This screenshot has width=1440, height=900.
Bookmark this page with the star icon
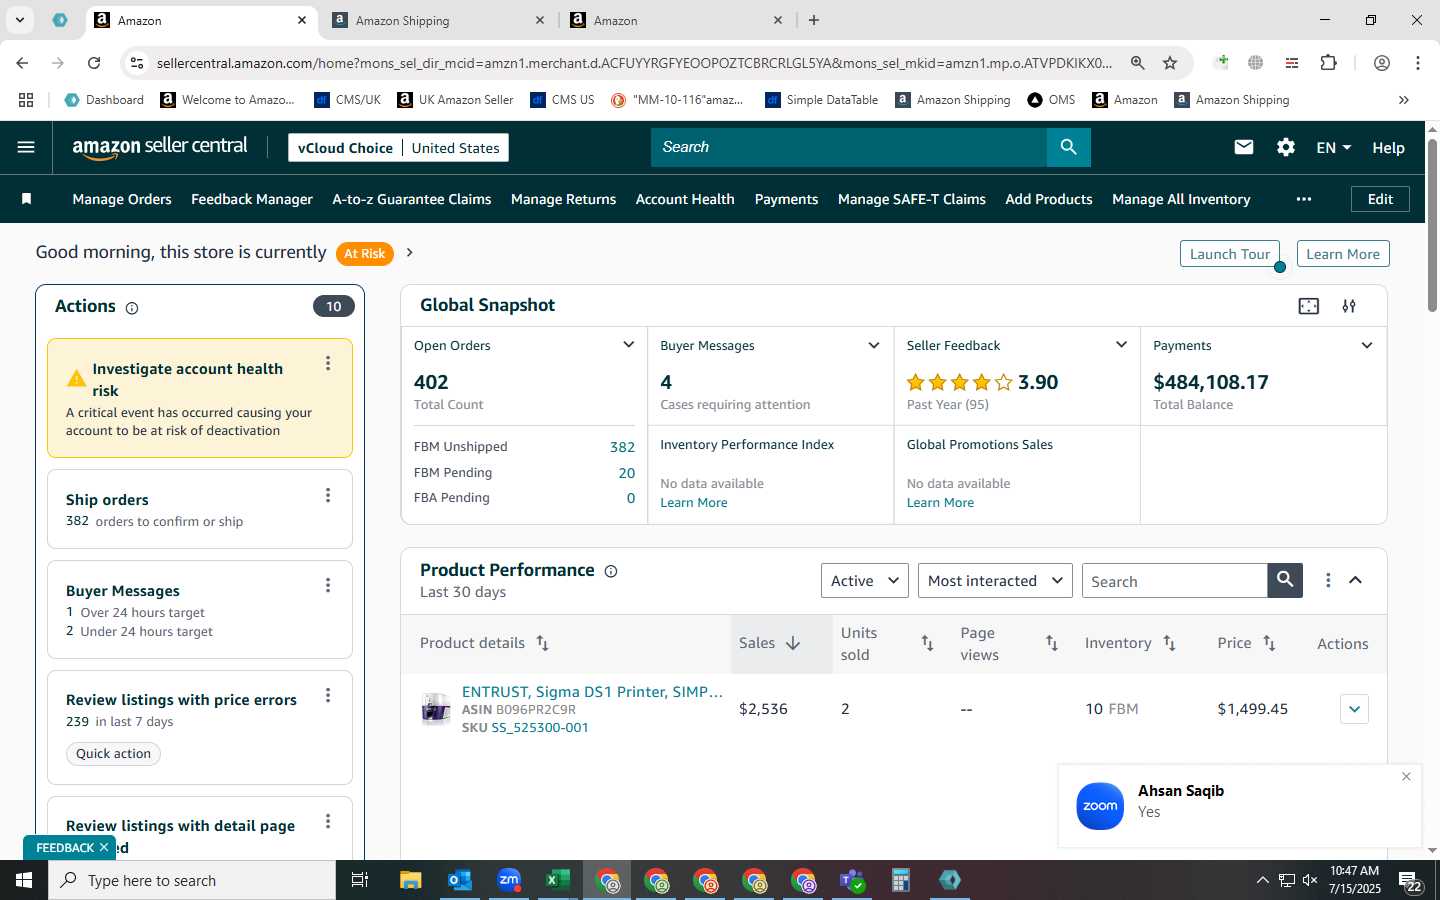pyautogui.click(x=1170, y=63)
